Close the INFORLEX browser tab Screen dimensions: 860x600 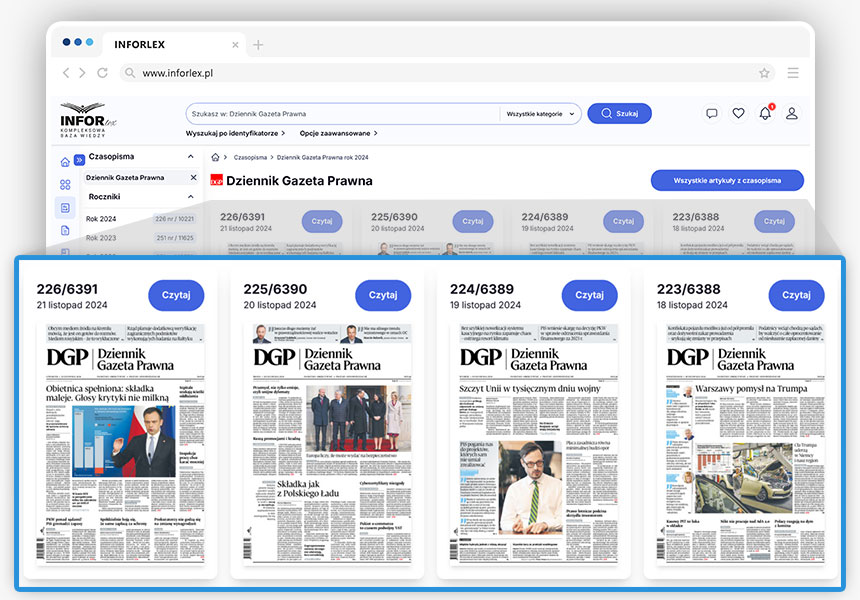point(235,45)
